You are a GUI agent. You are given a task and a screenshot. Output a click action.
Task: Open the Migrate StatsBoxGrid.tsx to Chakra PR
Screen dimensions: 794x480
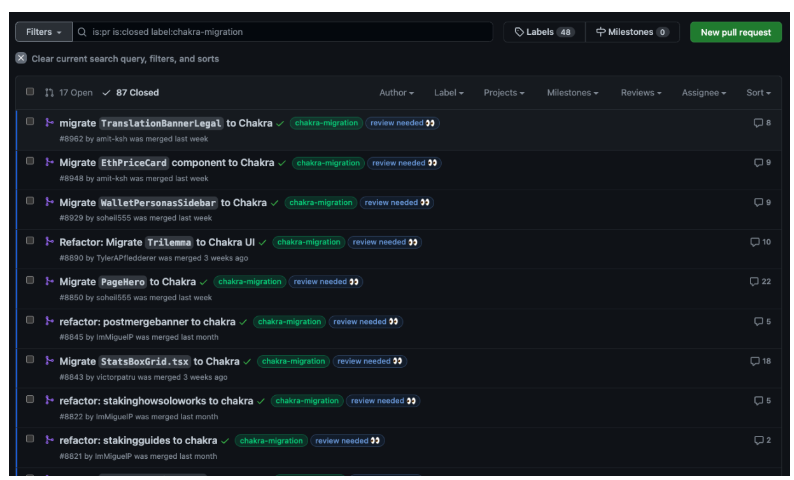tap(149, 361)
